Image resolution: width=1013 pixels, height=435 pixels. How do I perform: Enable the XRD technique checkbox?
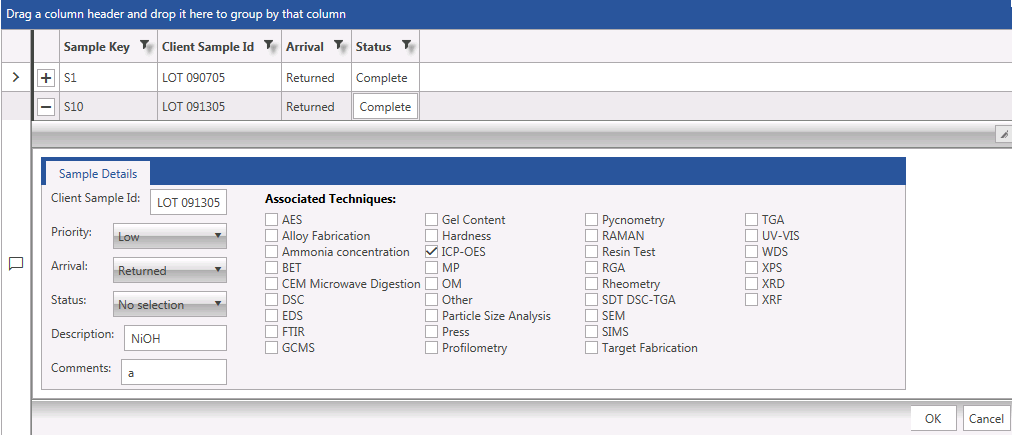[x=752, y=284]
